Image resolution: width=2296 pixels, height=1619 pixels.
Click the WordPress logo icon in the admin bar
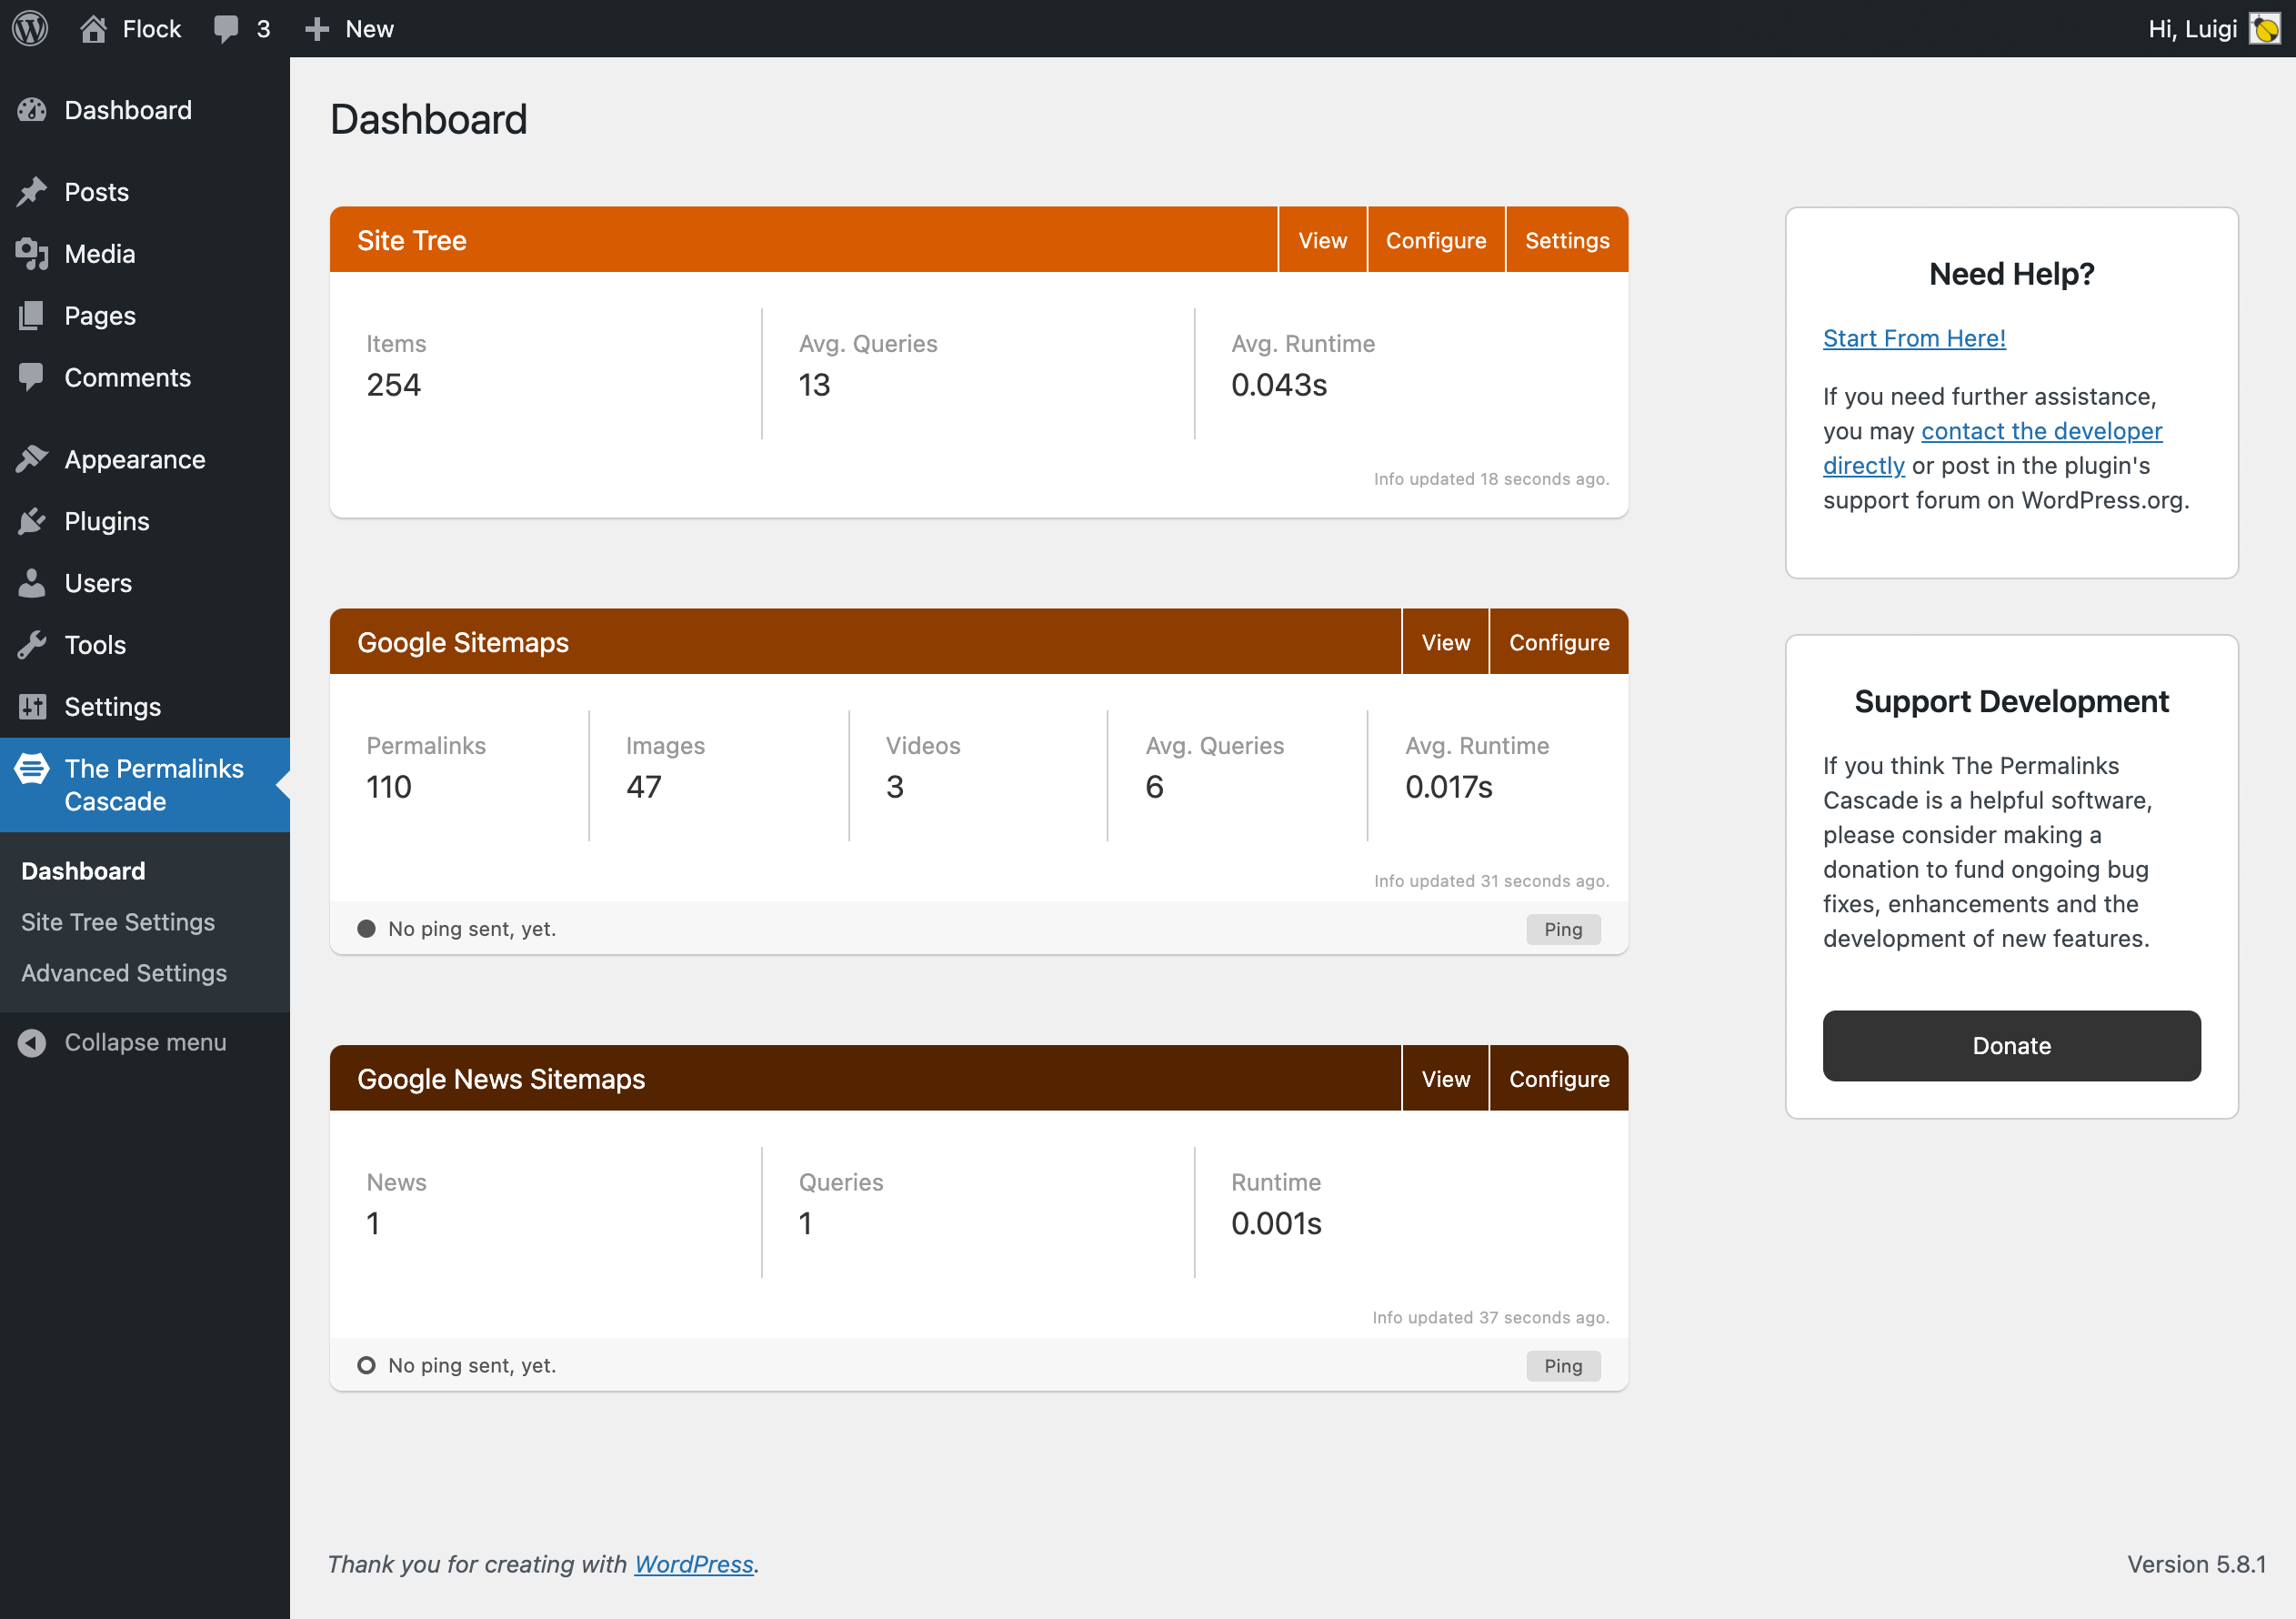pyautogui.click(x=30, y=28)
